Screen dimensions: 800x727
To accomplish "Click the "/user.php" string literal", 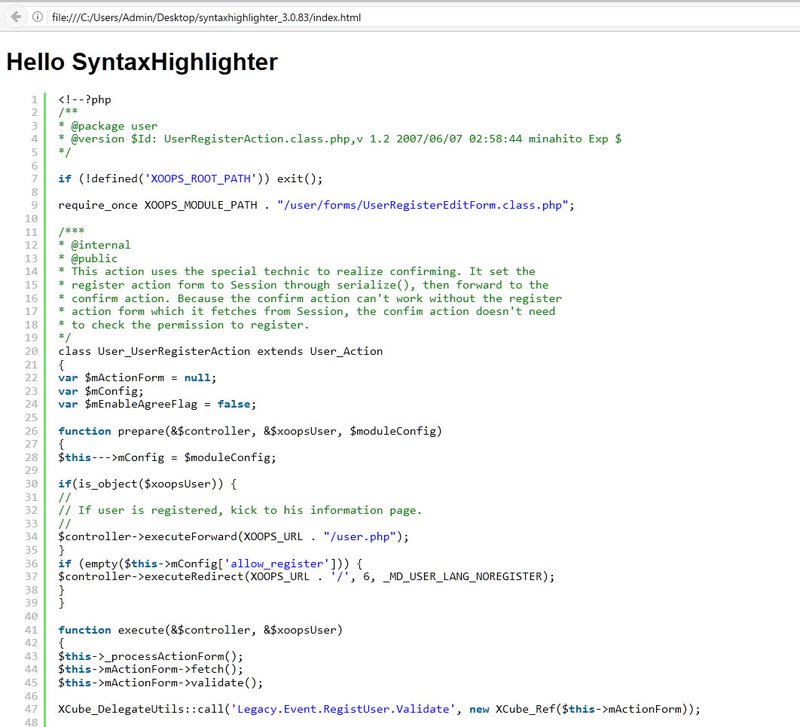I will [360, 537].
